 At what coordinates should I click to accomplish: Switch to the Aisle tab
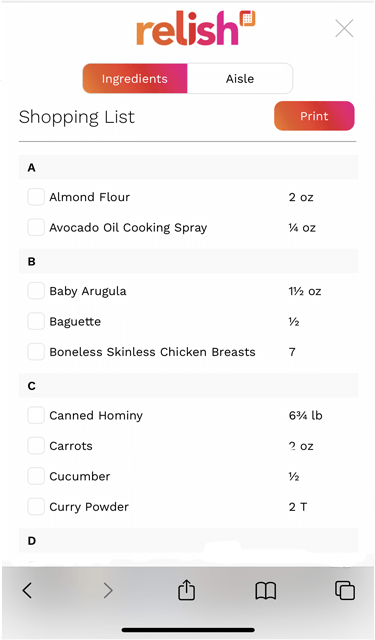[x=240, y=78]
